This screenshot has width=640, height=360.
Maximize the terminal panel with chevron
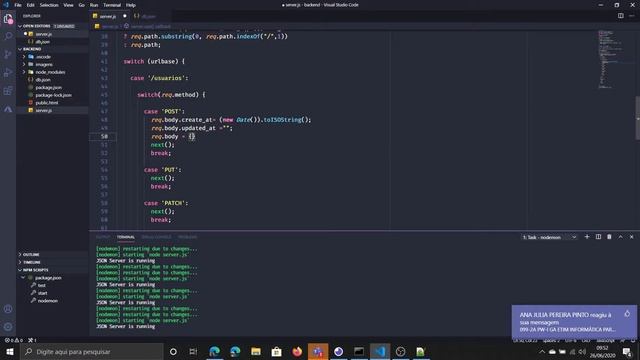click(620, 237)
